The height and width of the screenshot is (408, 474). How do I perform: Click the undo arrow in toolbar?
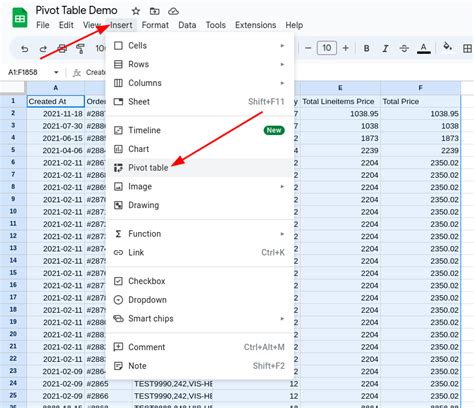pyautogui.click(x=24, y=49)
